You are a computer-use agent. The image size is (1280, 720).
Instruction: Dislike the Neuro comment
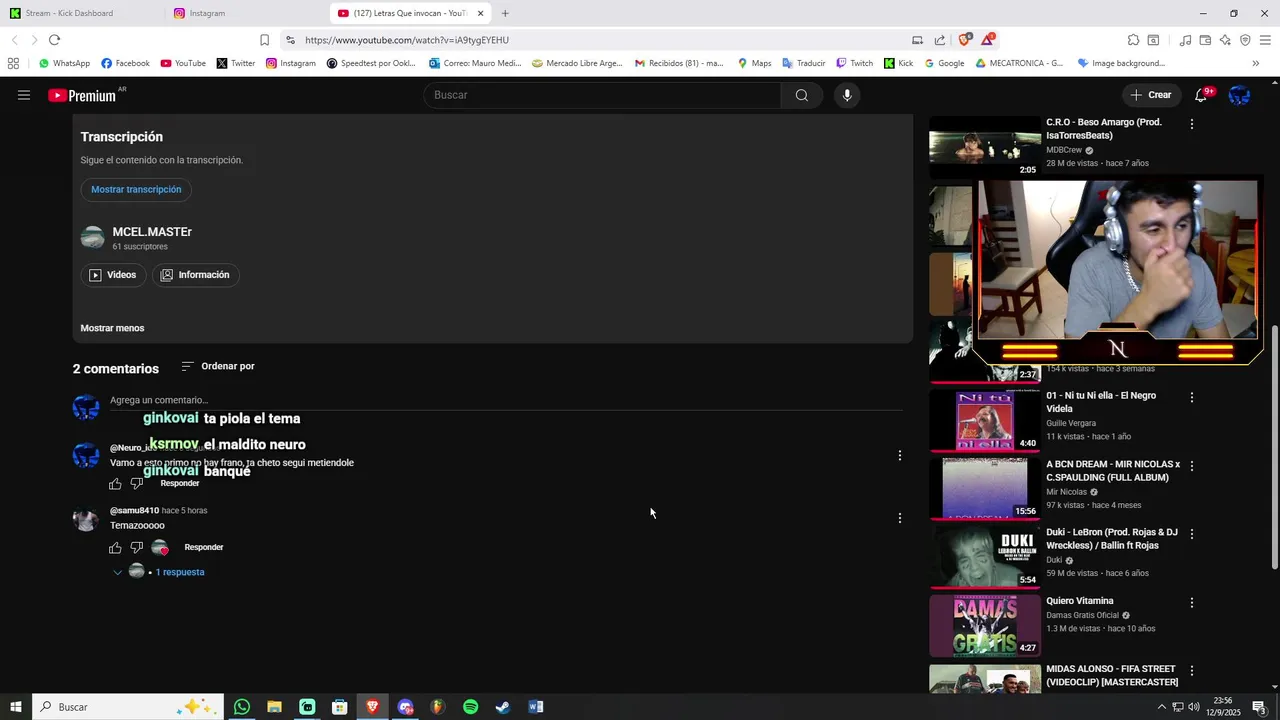(137, 484)
